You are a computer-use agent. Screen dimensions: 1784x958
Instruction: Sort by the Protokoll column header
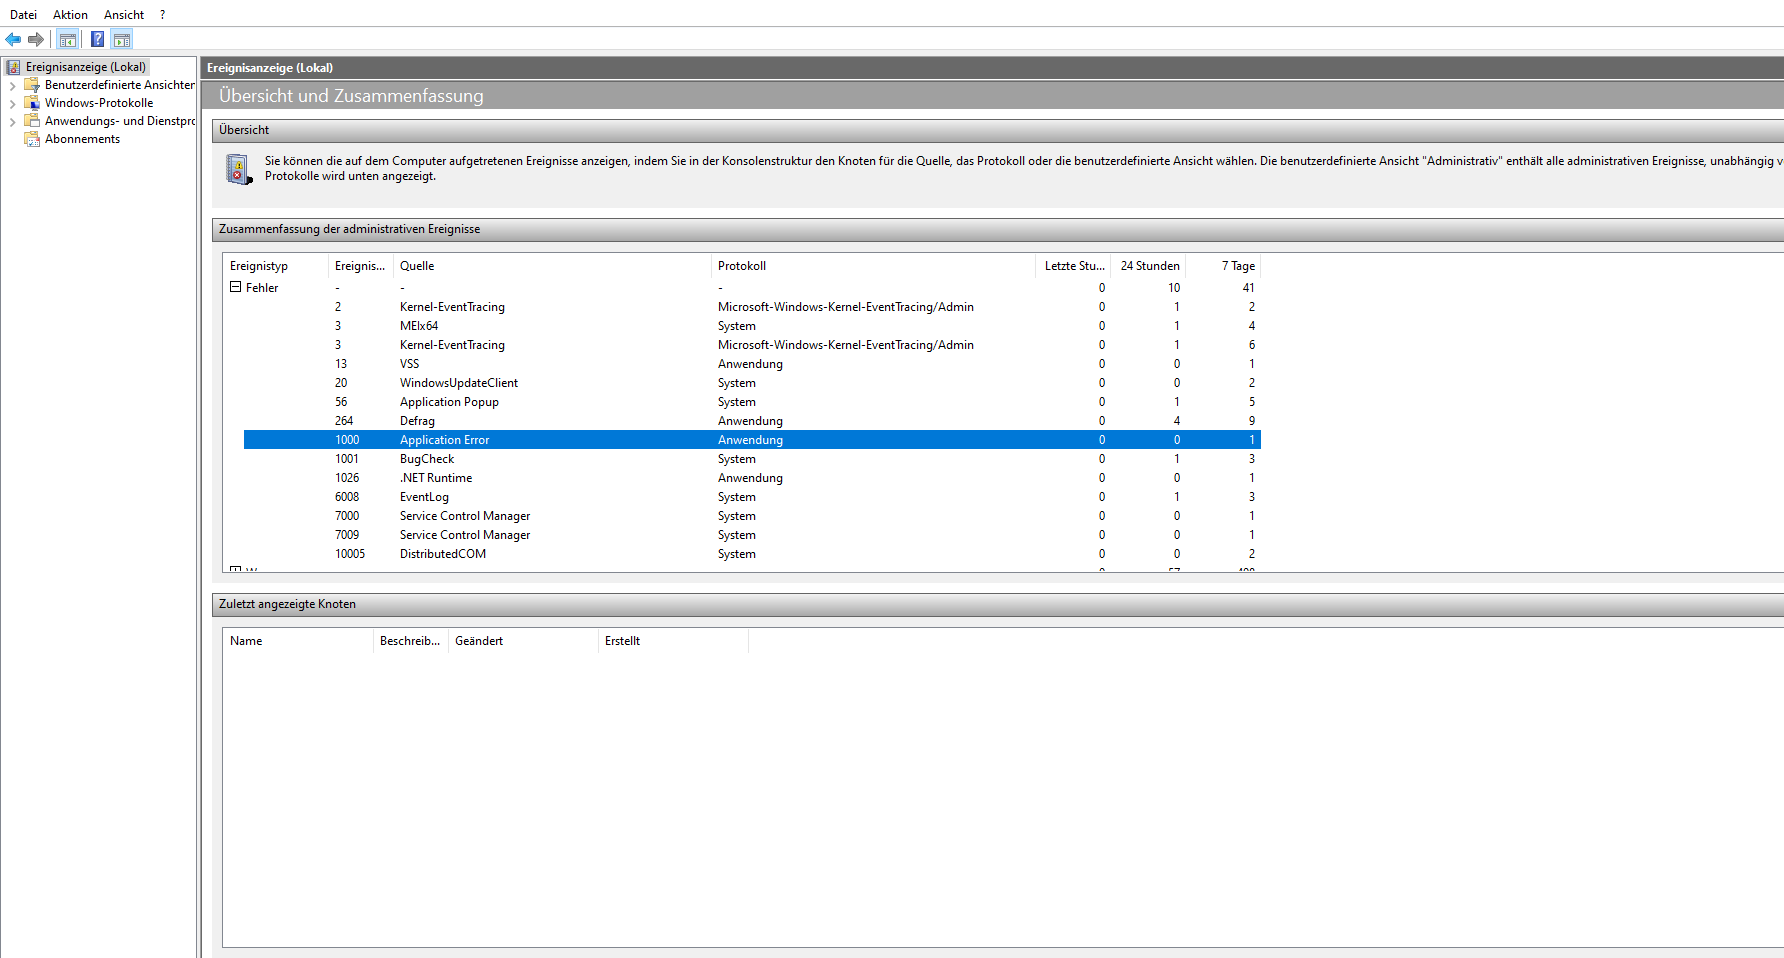coord(874,266)
